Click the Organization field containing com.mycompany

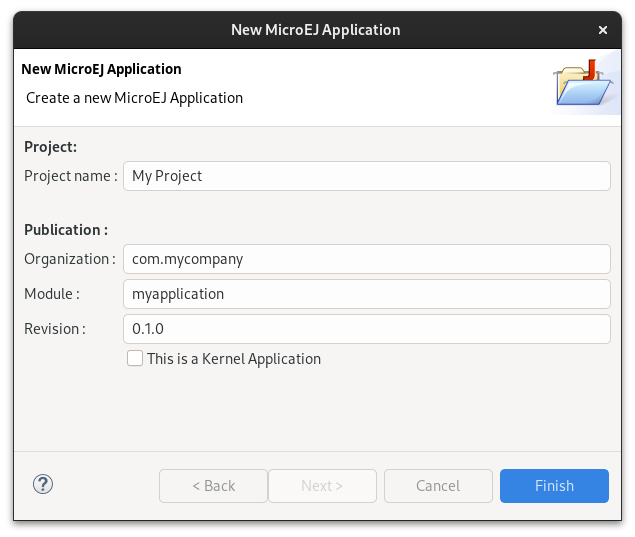pyautogui.click(x=366, y=259)
